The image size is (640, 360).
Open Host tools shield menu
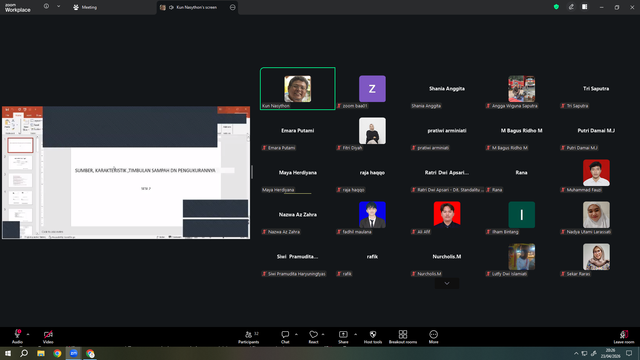click(373, 337)
